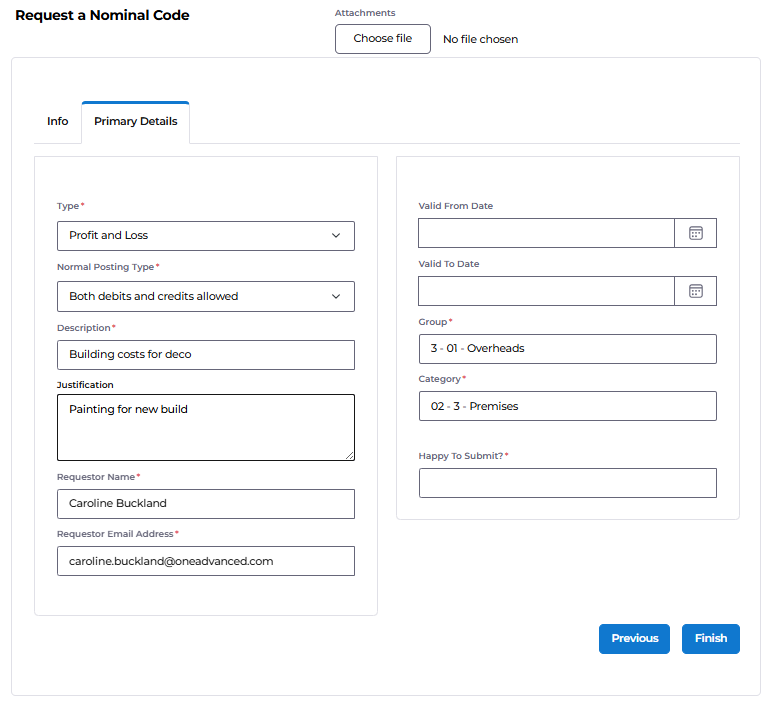Screen dimensions: 762x707
Task: Click the Valid From Date input box
Action: 546,233
